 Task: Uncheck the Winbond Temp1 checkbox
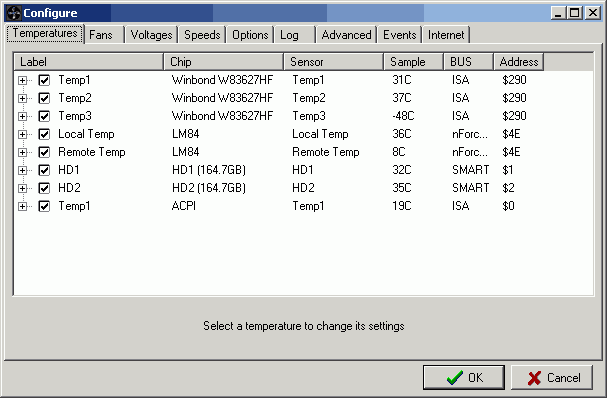(44, 80)
